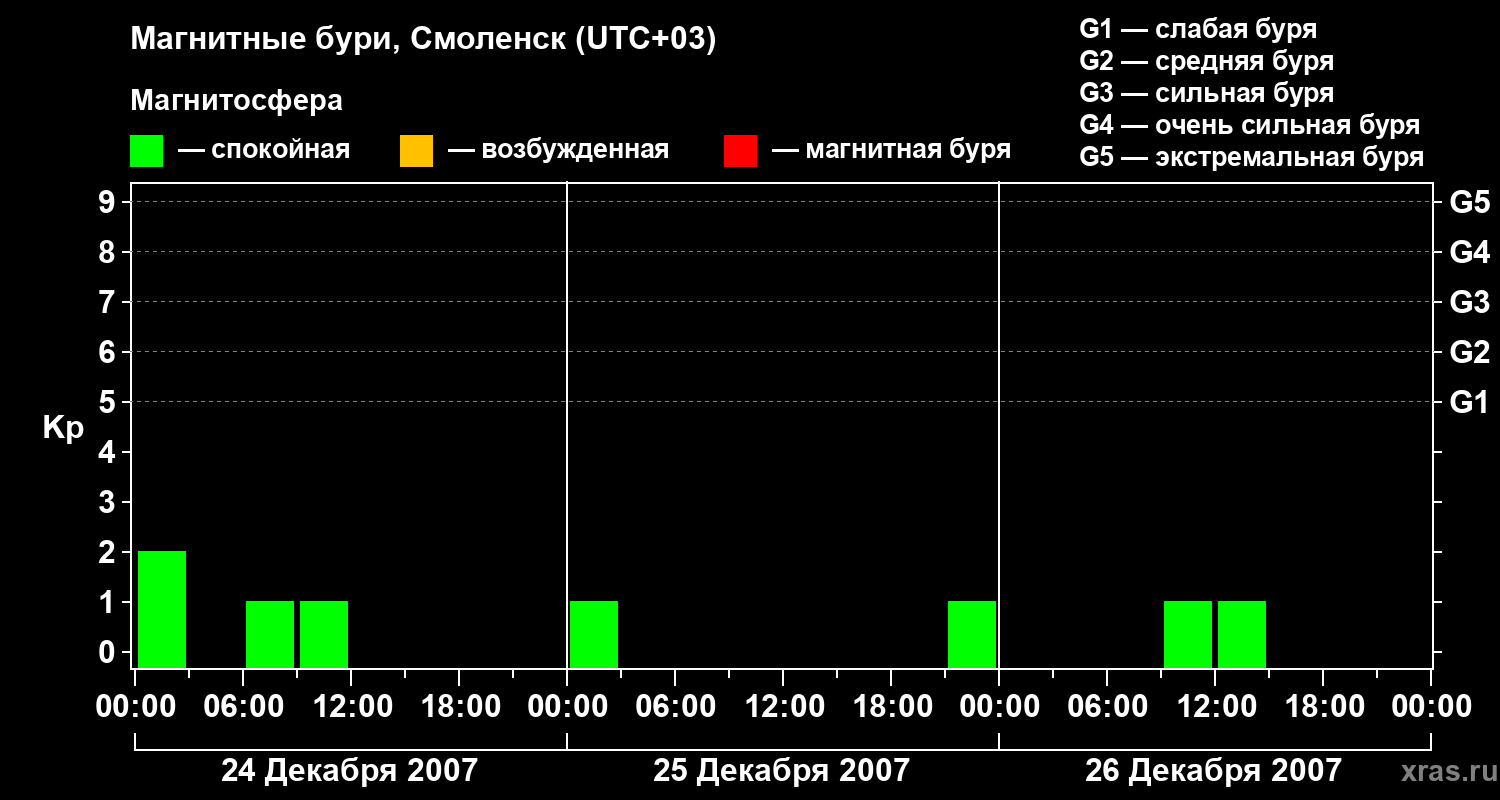Click the green 'спокойная' legend swatch
The width and height of the screenshot is (1500, 800).
[x=146, y=151]
